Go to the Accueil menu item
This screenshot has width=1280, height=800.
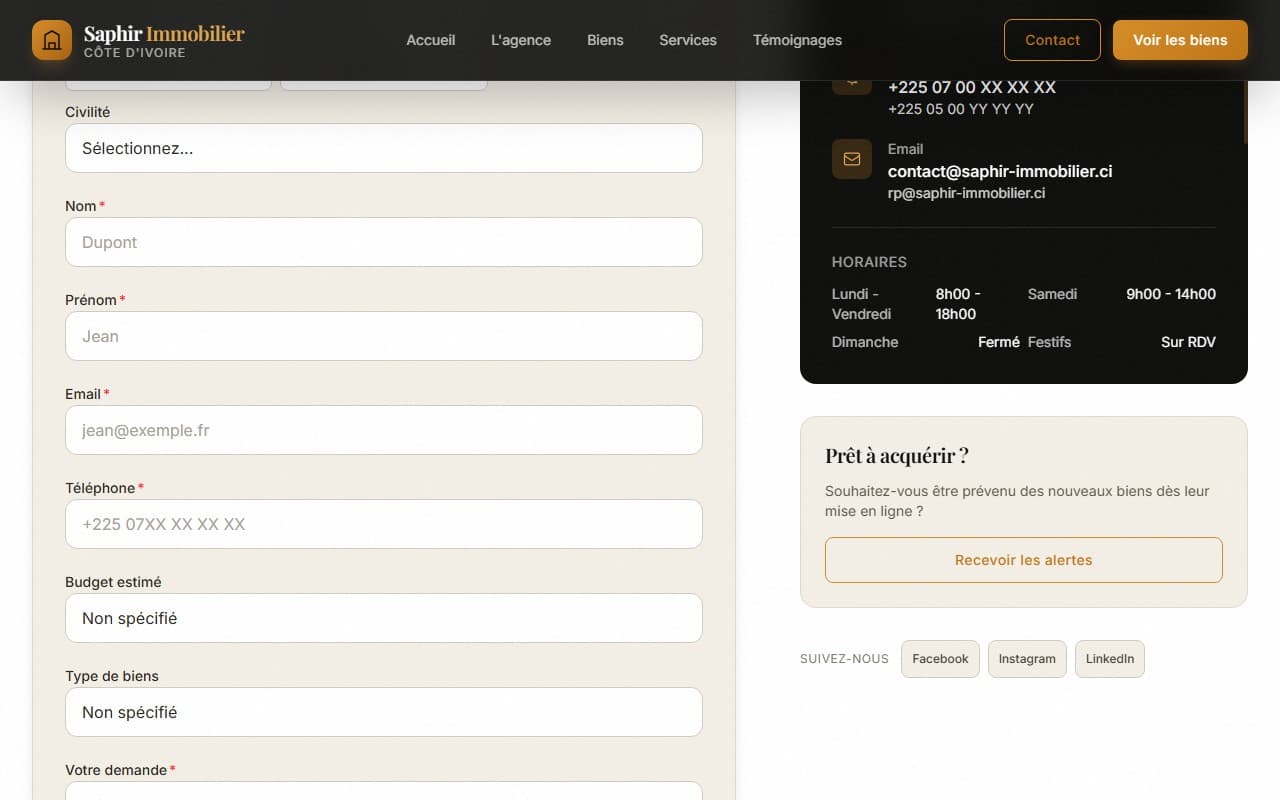[x=431, y=40]
